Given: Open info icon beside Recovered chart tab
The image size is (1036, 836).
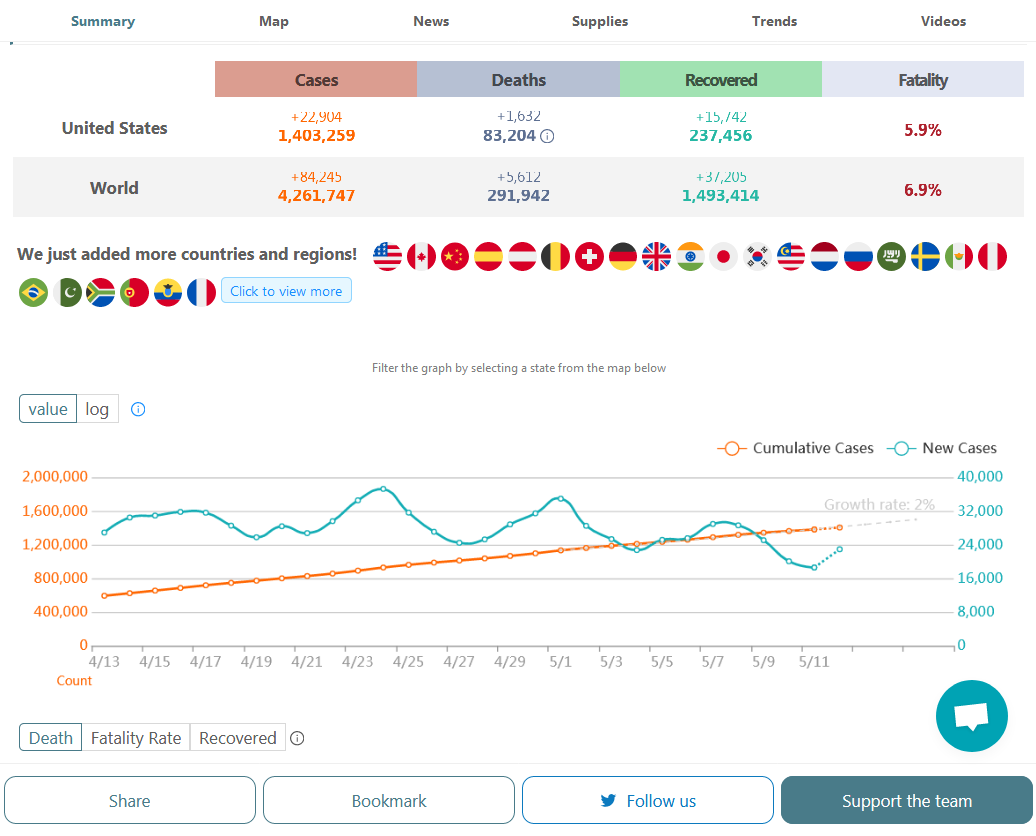Looking at the screenshot, I should [x=297, y=738].
